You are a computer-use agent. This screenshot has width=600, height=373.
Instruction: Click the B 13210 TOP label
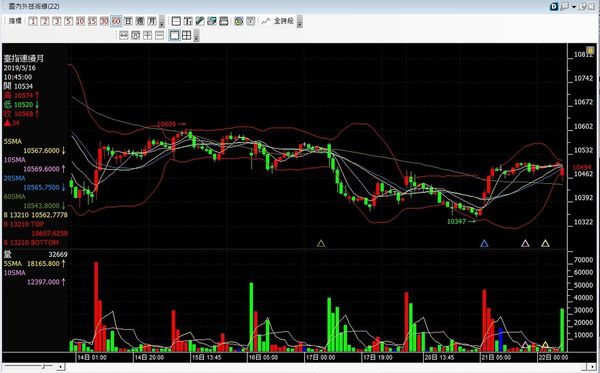[x=24, y=224]
